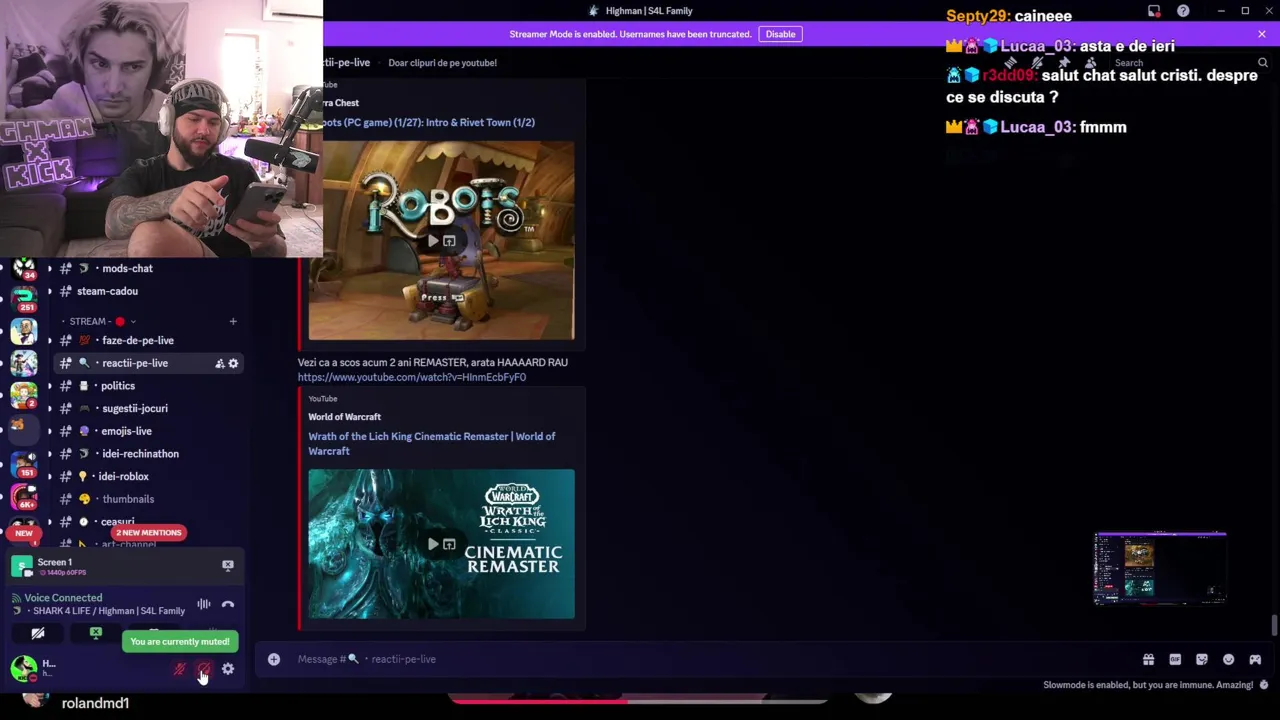Jump to 2 NEW MENTIONS
The image size is (1280, 720).
(148, 533)
